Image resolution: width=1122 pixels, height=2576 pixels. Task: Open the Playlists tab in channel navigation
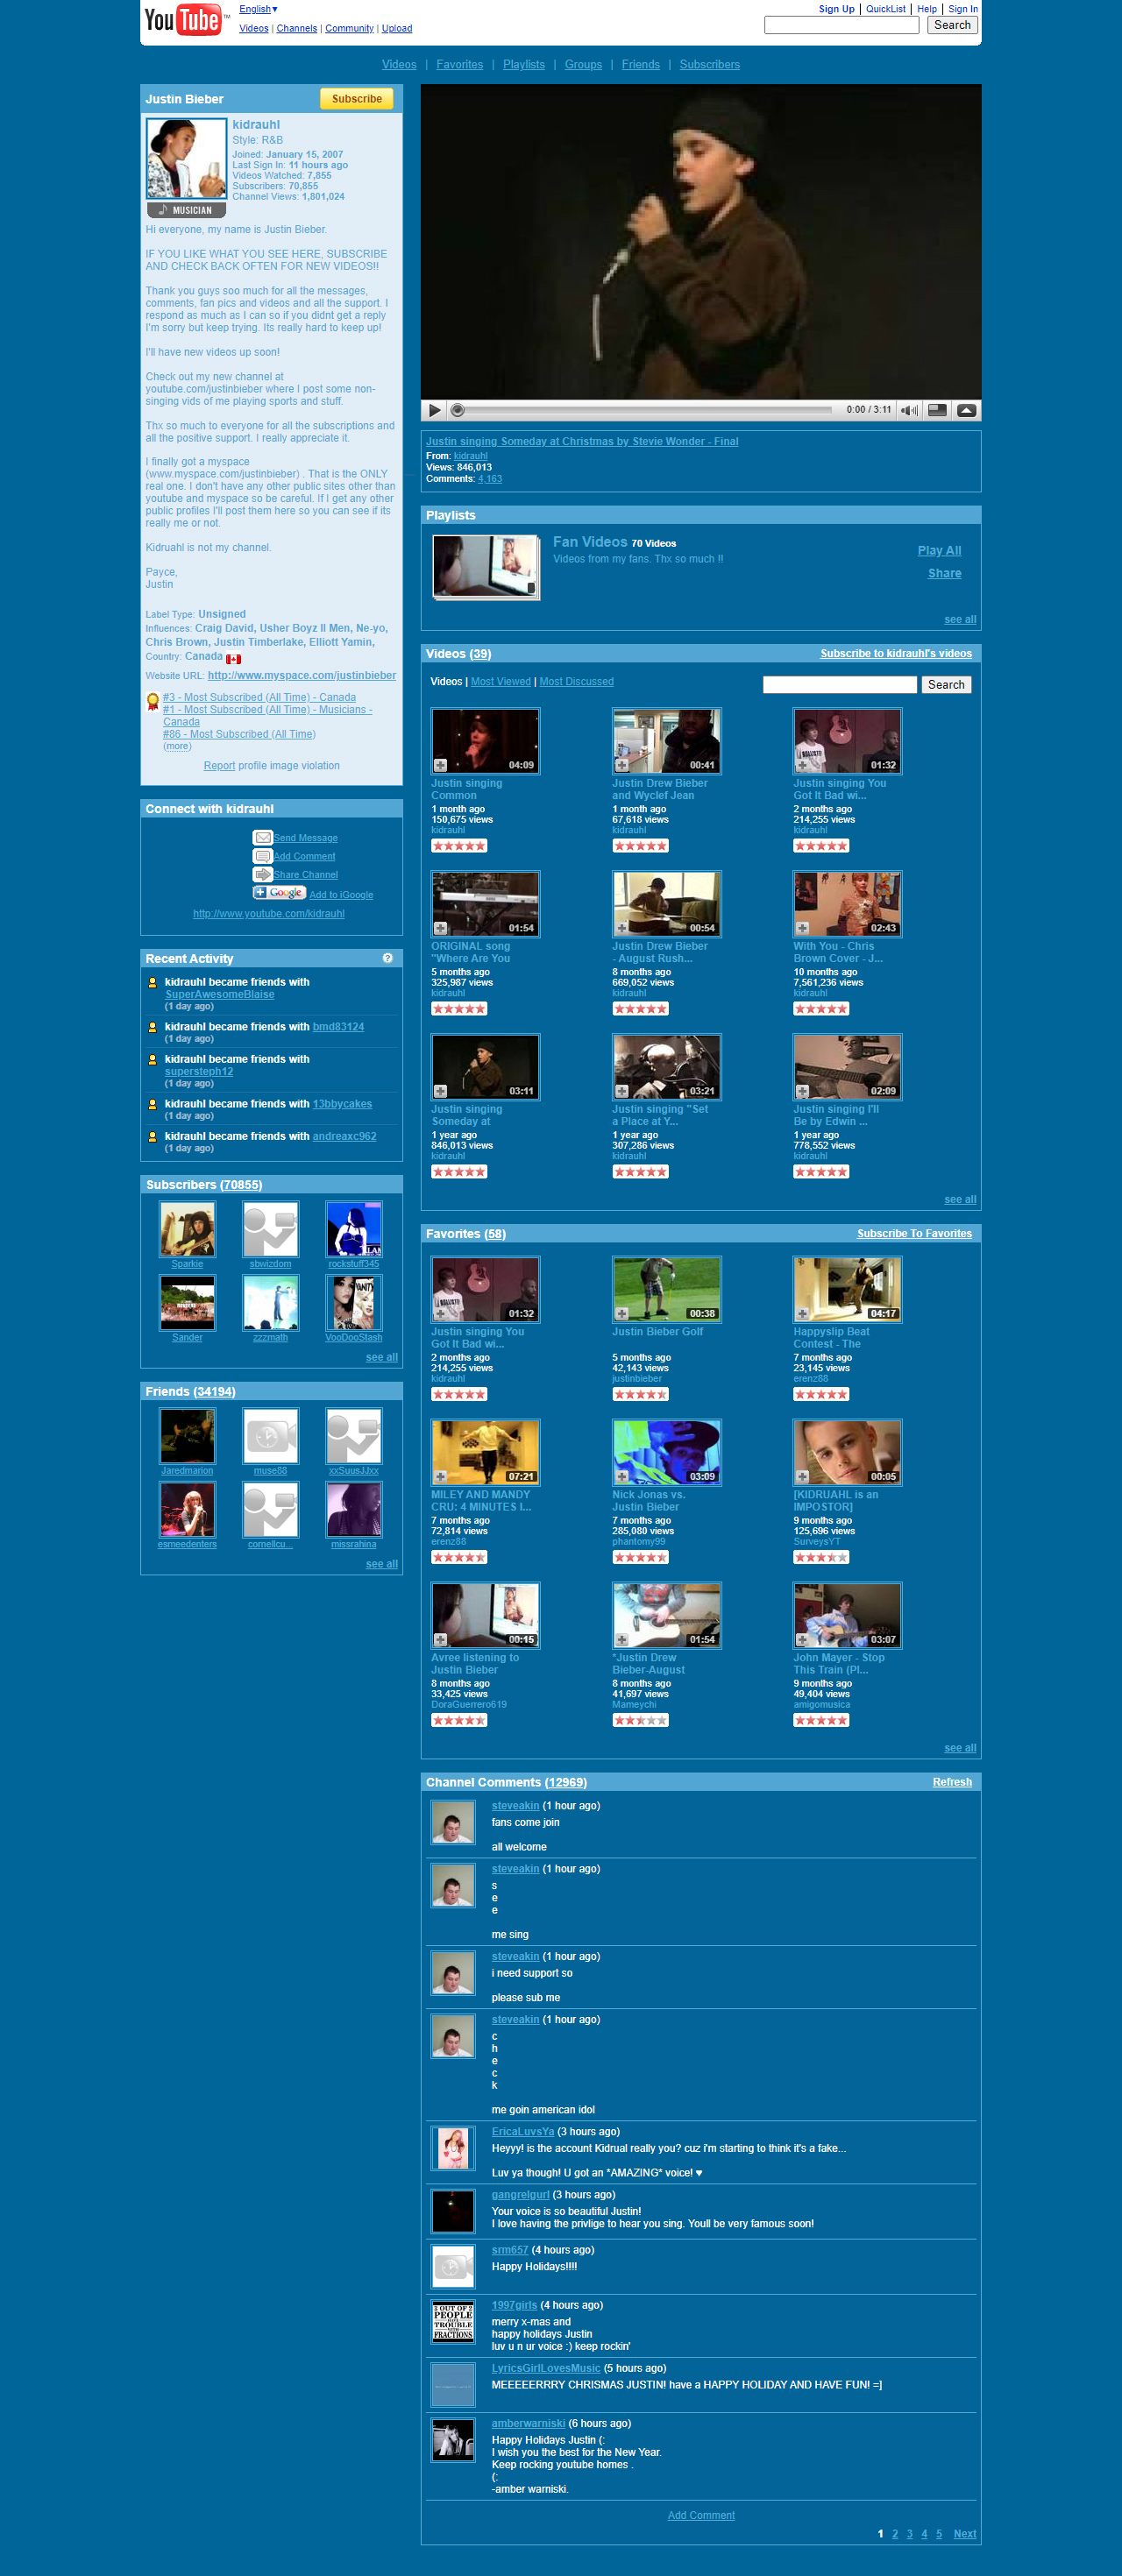click(524, 65)
